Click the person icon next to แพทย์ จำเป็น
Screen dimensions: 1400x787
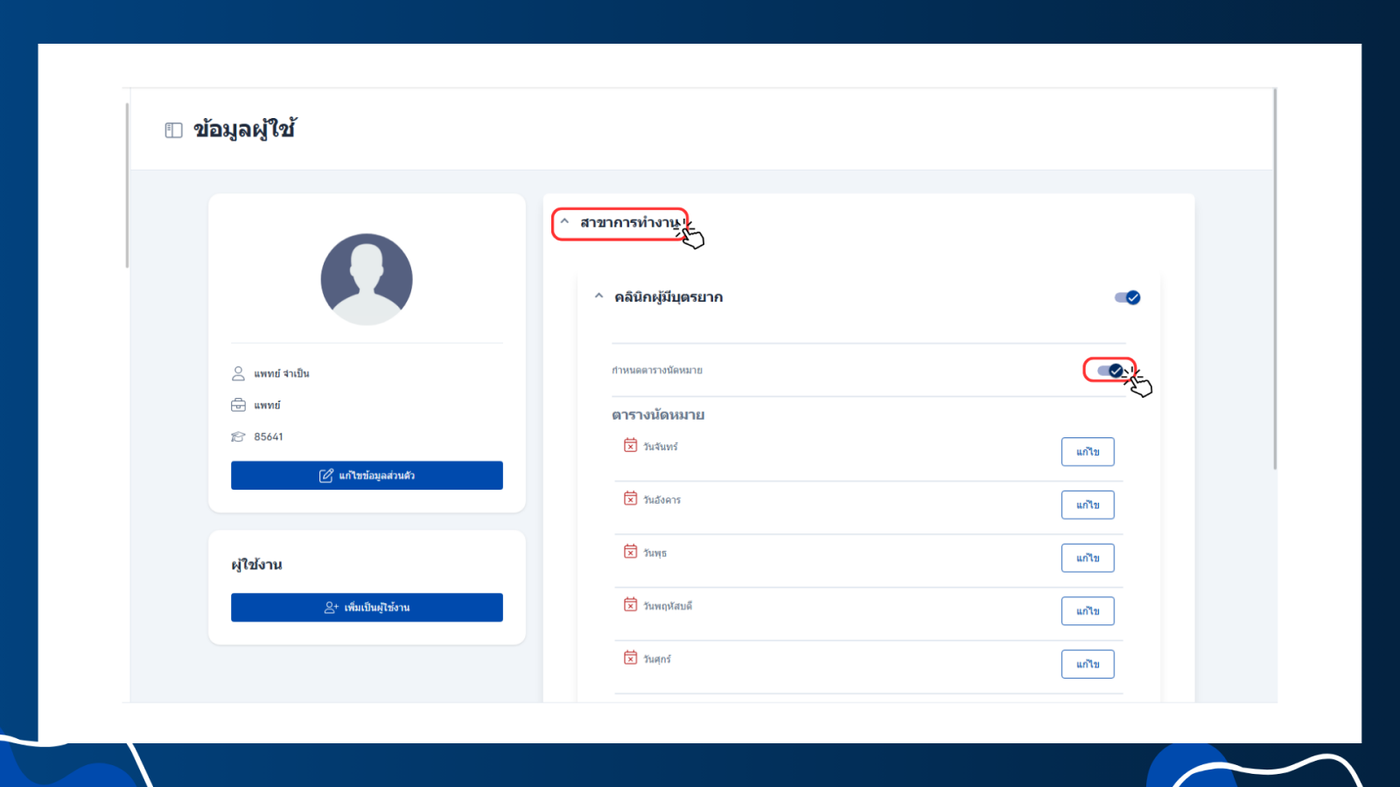coord(238,373)
